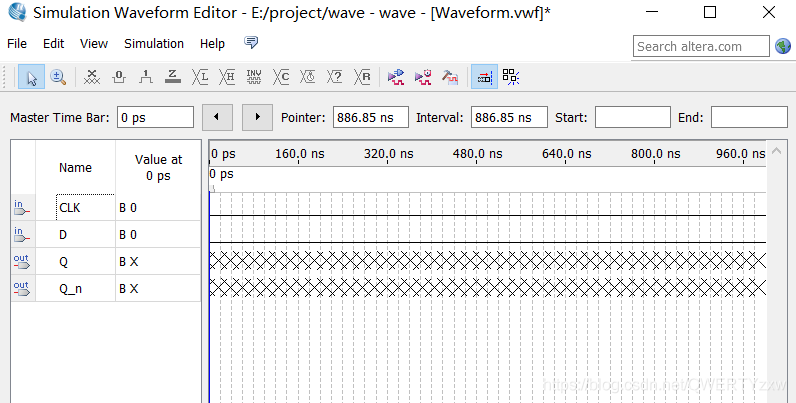Click the Interval value field
Screen dimensions: 796x403
(509, 117)
